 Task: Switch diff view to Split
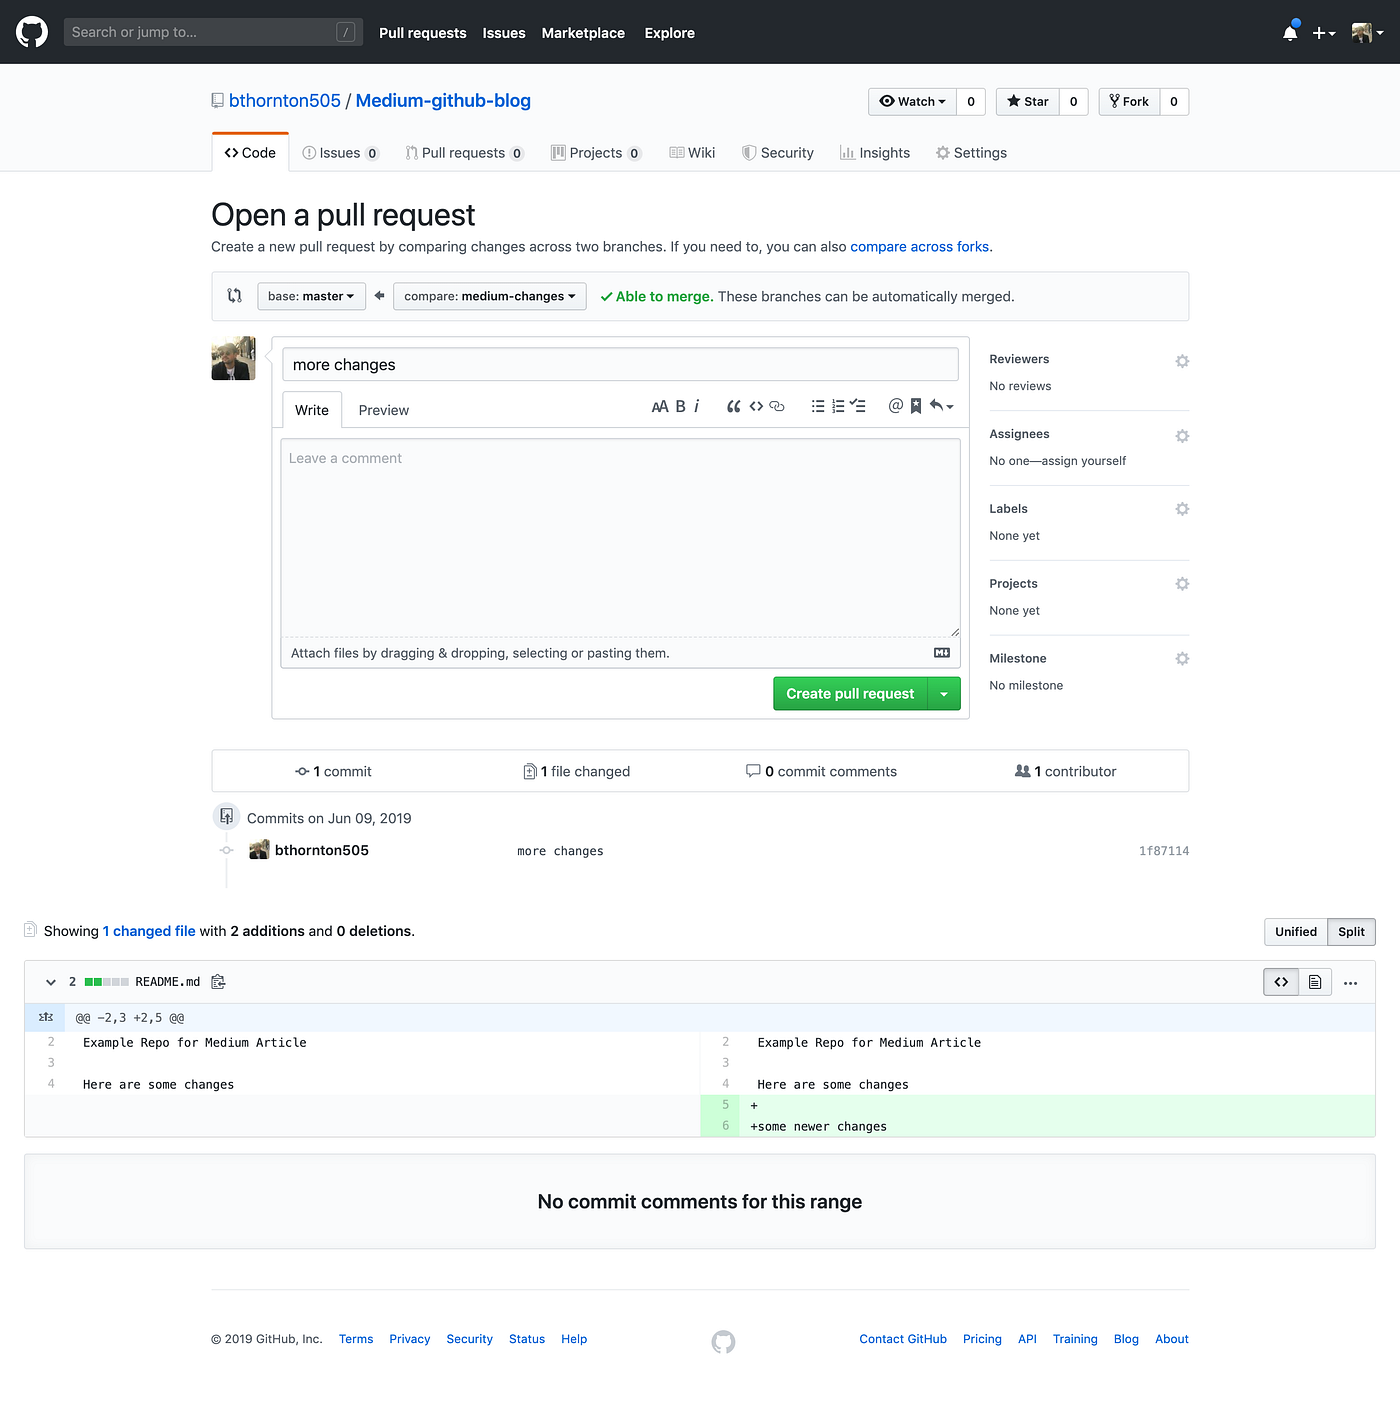tap(1351, 931)
